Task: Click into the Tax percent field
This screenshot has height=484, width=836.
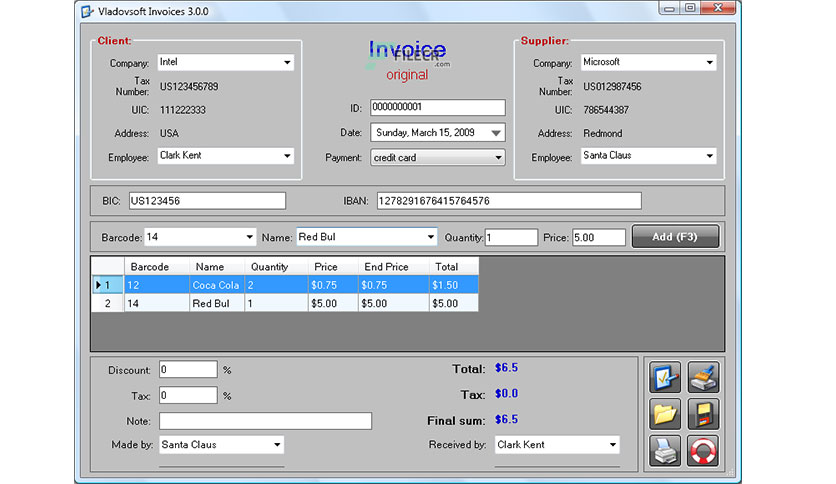Action: coord(188,395)
